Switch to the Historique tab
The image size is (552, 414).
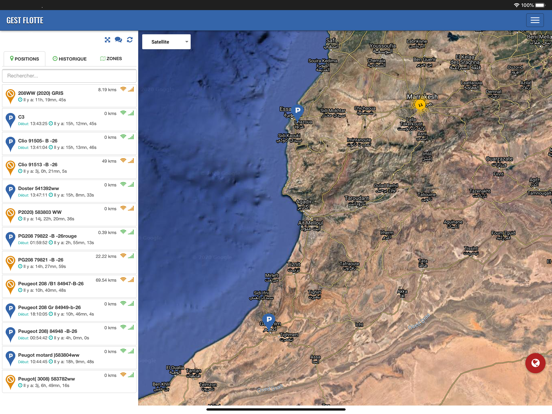click(x=69, y=59)
